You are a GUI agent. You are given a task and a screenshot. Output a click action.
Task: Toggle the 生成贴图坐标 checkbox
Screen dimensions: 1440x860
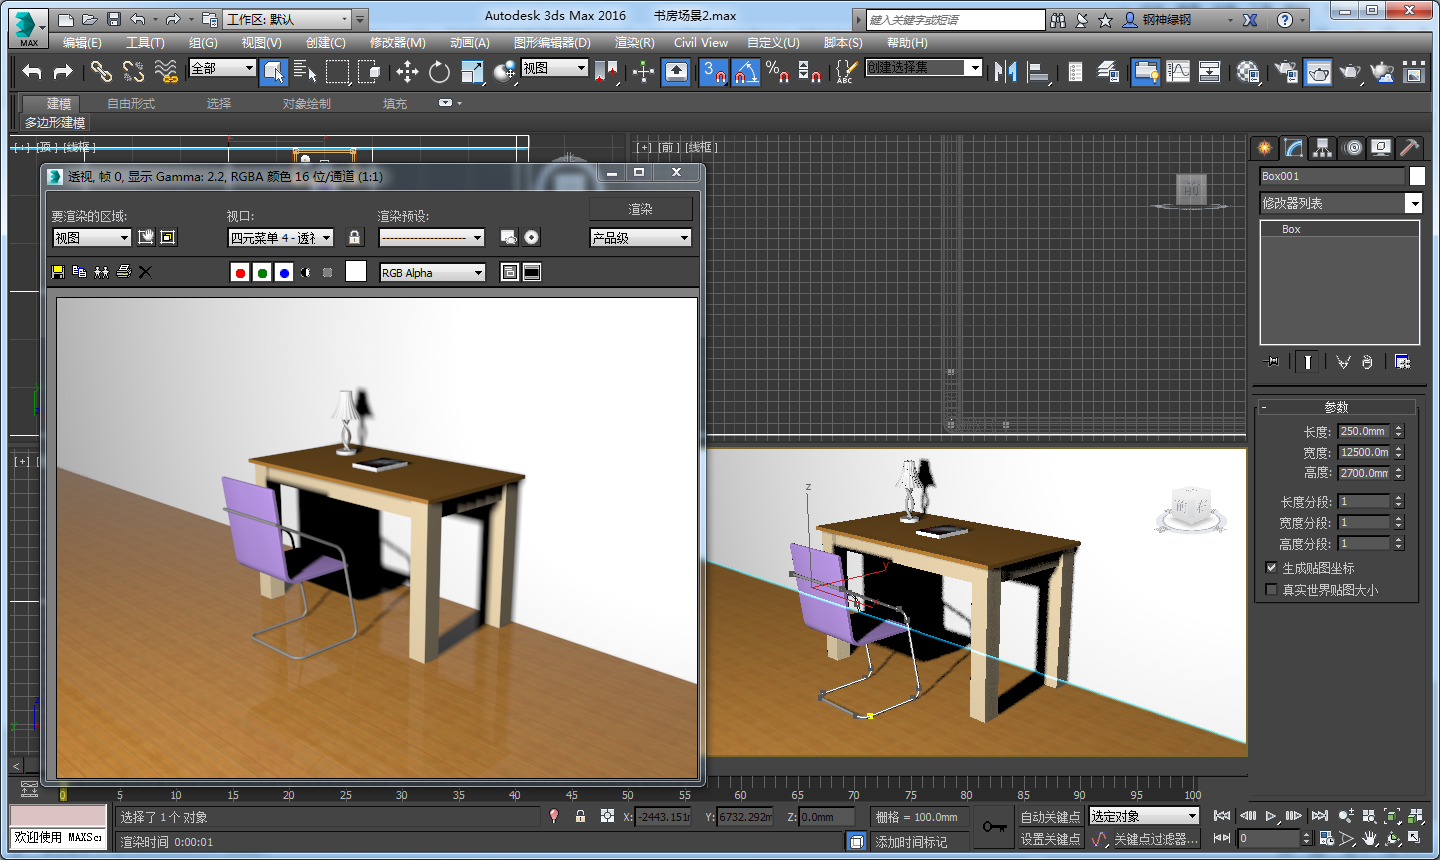click(x=1272, y=567)
